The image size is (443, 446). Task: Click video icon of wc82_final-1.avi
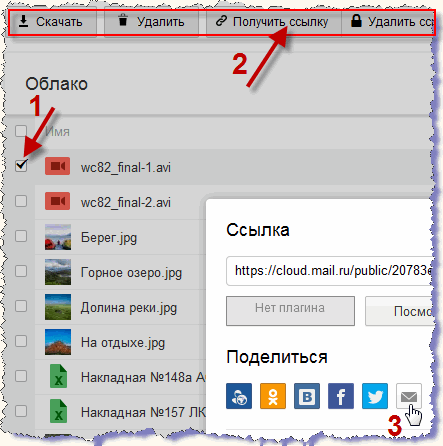(58, 166)
